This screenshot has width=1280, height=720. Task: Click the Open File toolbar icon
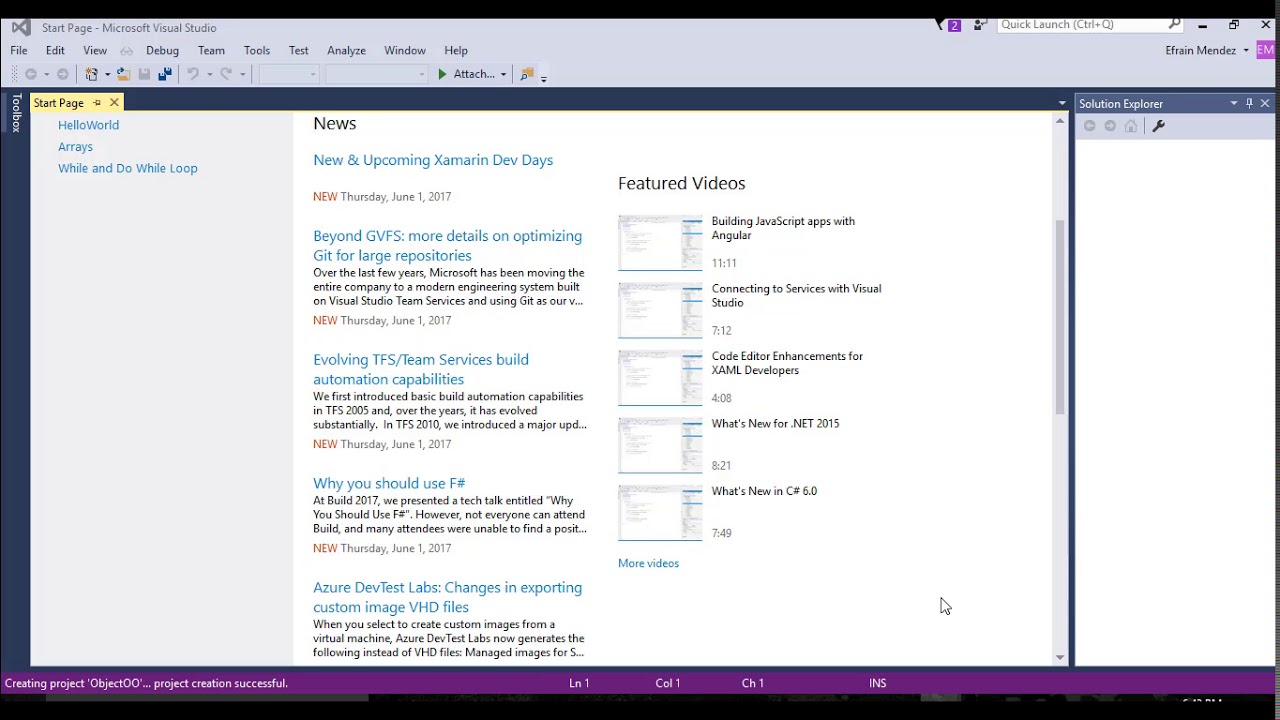point(123,74)
